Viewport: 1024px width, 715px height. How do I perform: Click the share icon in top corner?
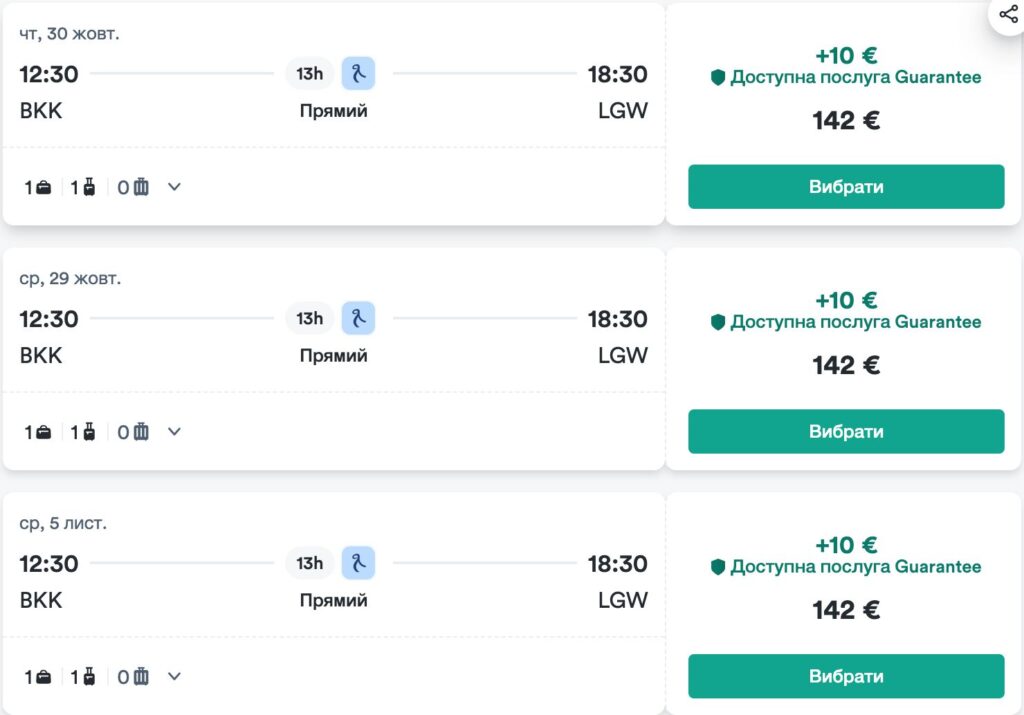point(1008,14)
